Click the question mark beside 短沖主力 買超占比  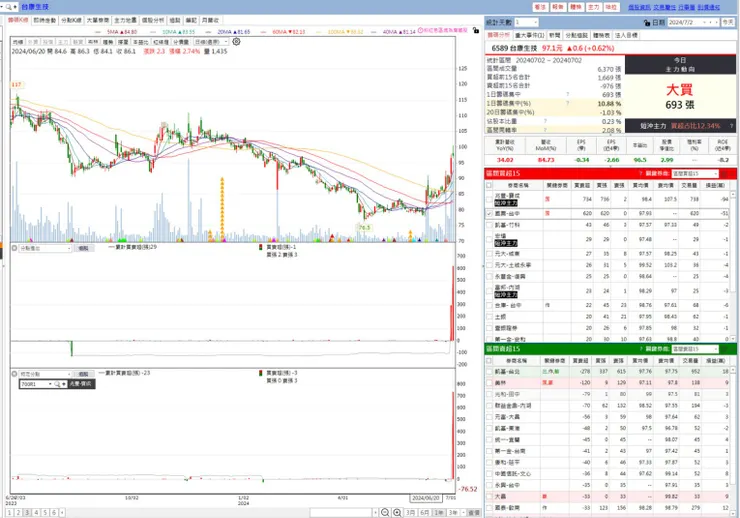pyautogui.click(x=731, y=126)
